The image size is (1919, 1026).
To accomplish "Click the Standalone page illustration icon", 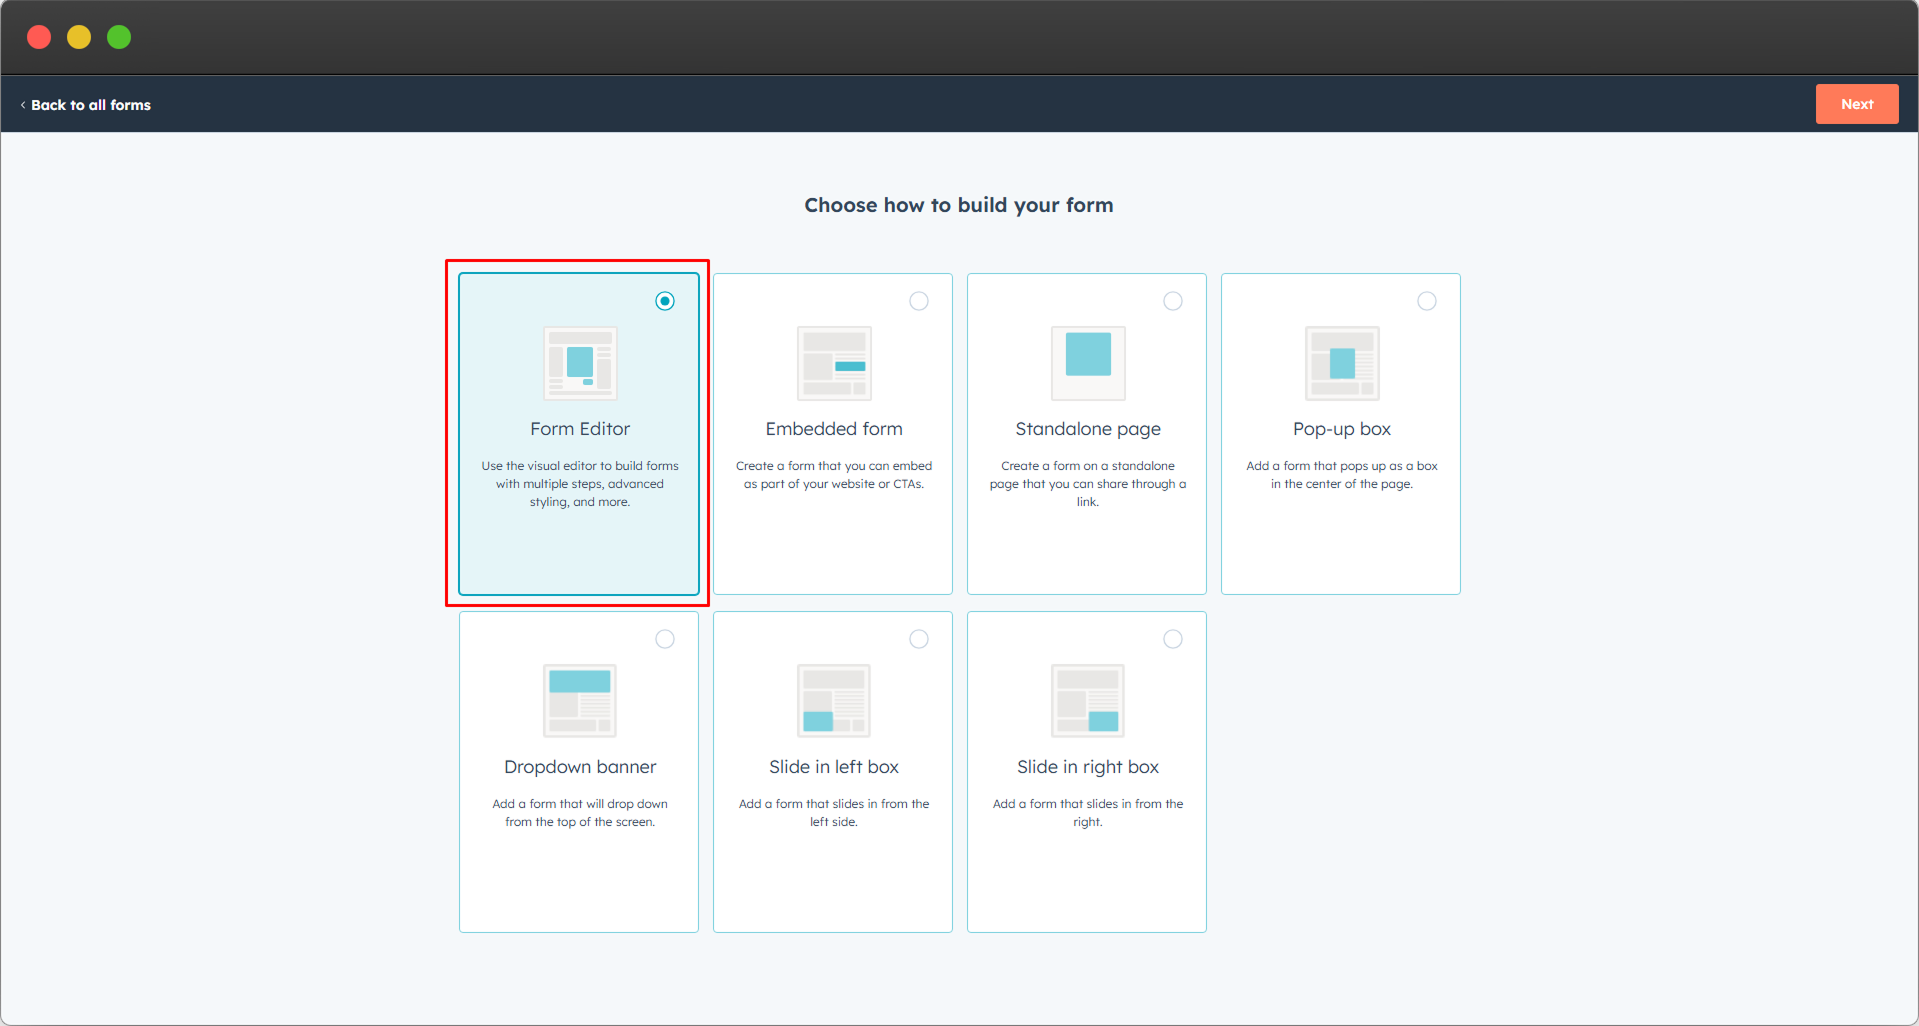I will 1088,363.
